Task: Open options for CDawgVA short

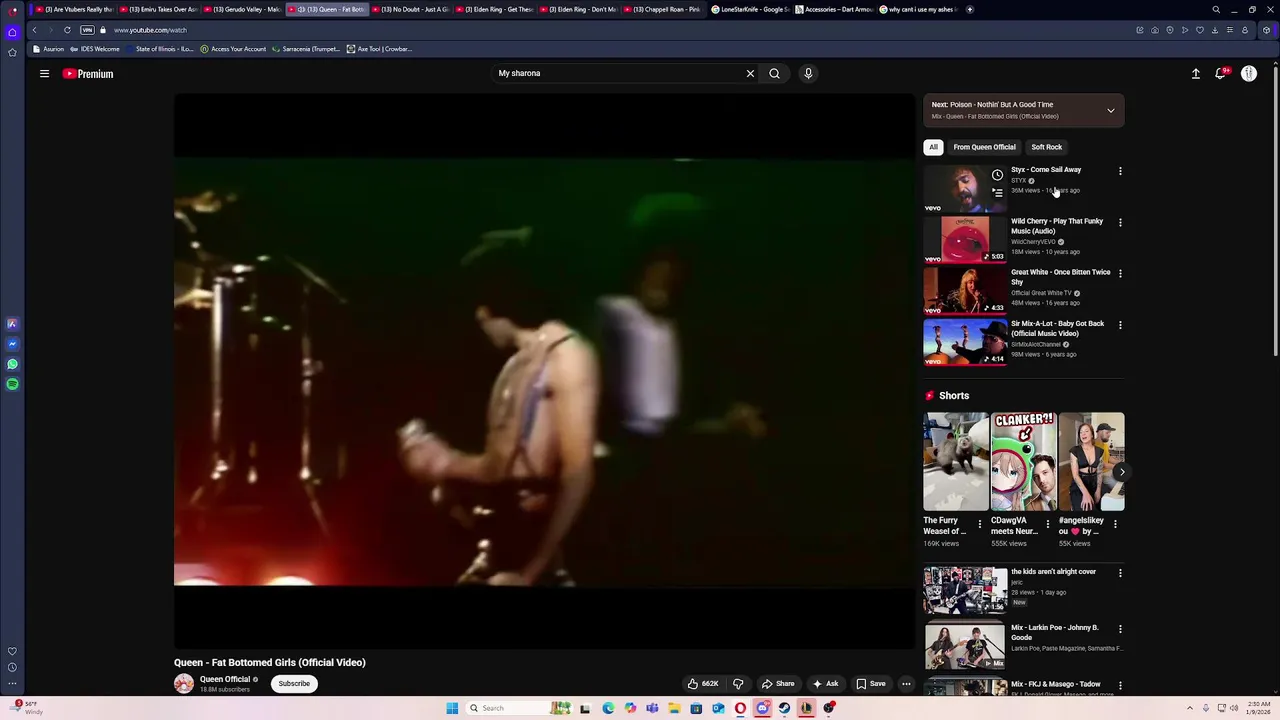Action: pyautogui.click(x=1047, y=524)
